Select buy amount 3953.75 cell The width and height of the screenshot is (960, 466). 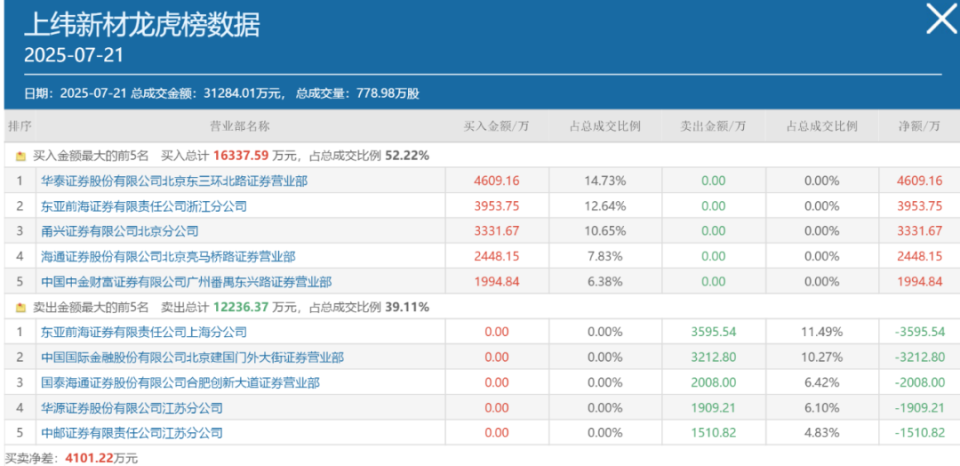(x=497, y=206)
